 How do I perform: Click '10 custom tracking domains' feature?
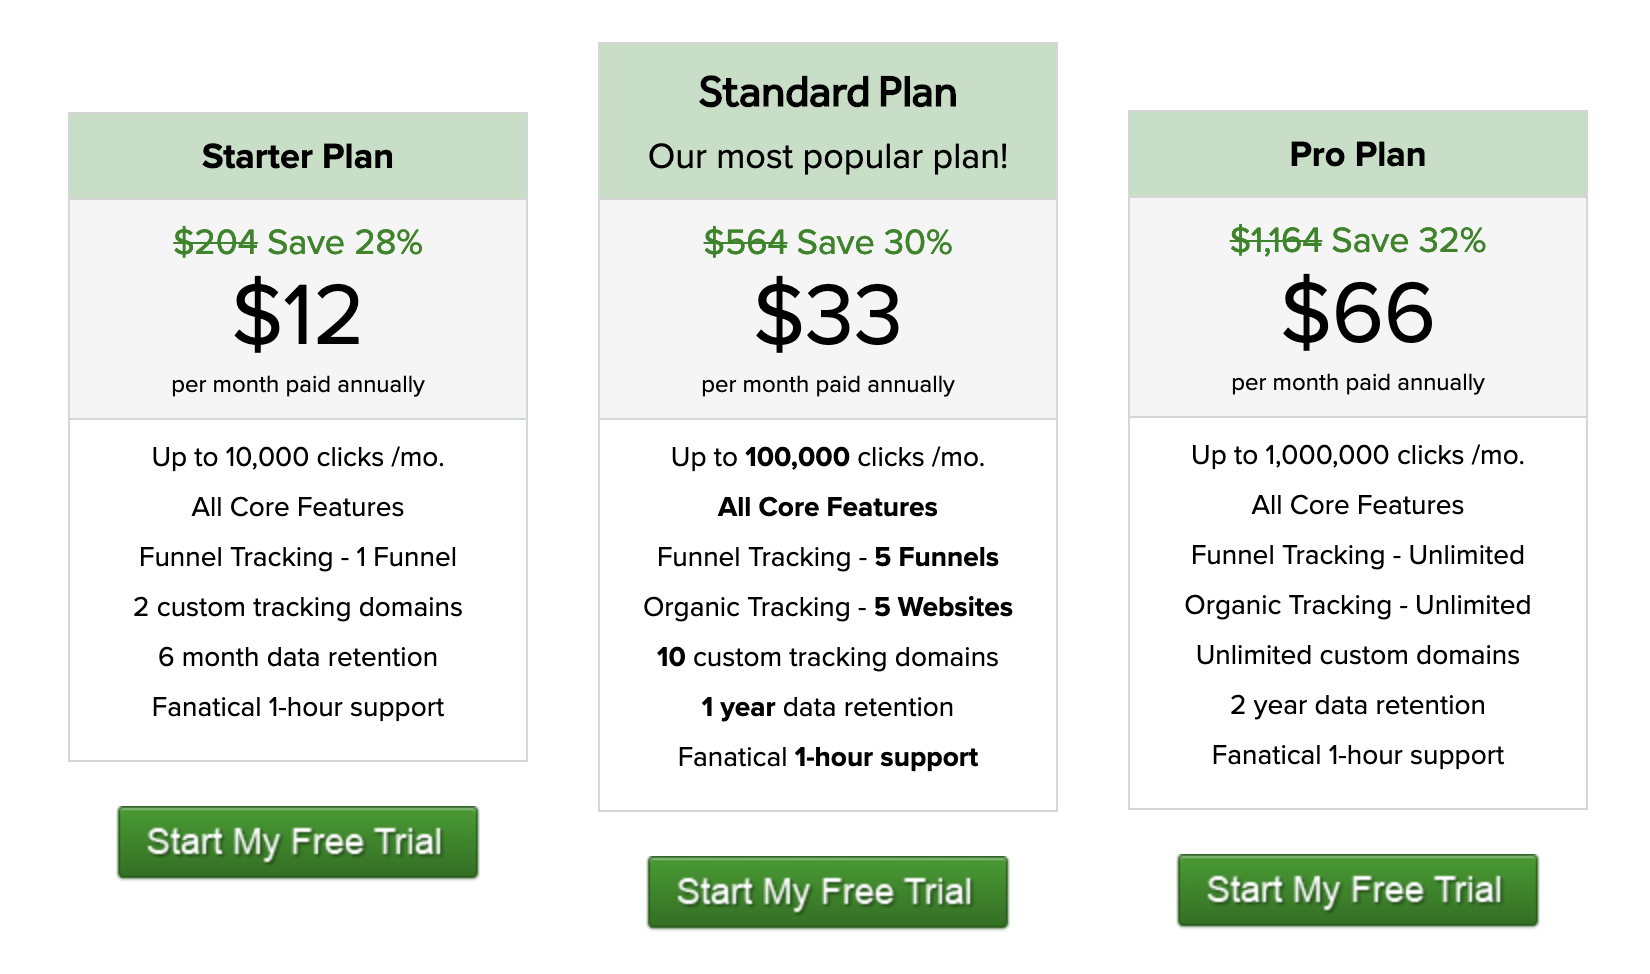(828, 657)
